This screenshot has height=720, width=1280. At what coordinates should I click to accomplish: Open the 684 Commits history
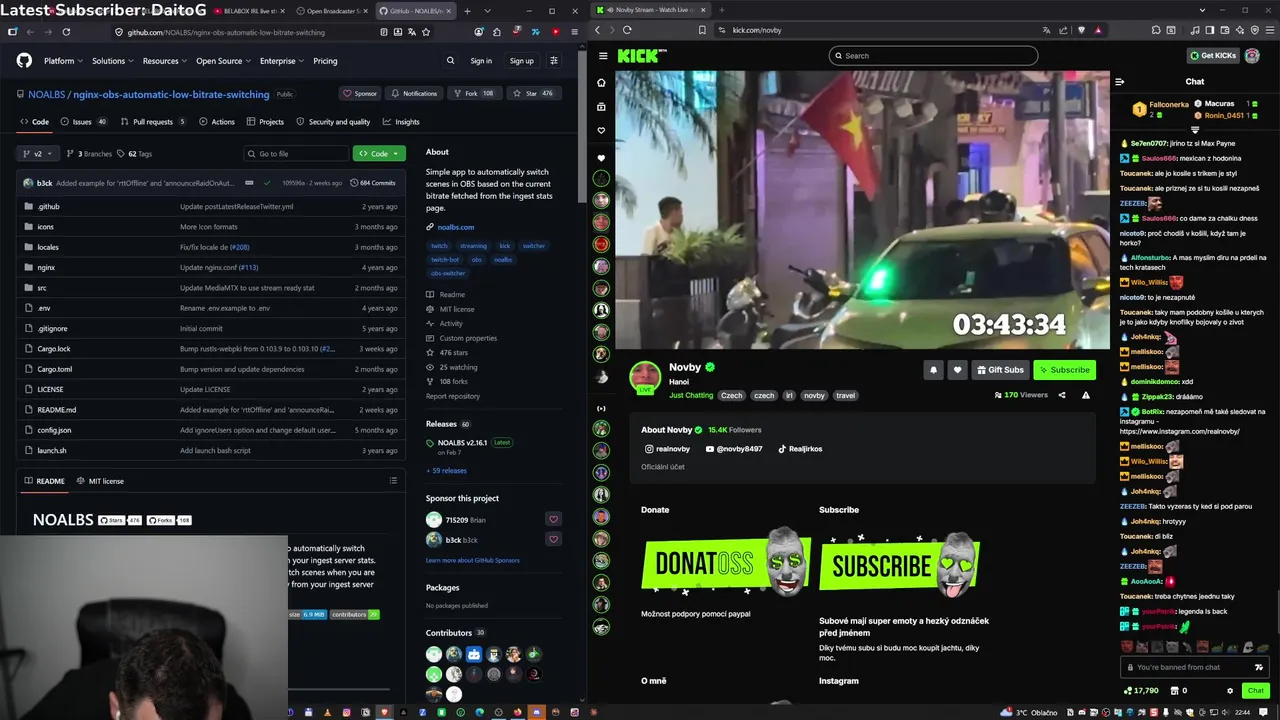click(x=373, y=183)
